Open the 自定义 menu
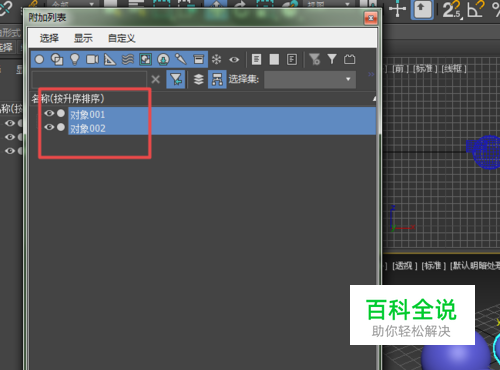The width and height of the screenshot is (500, 370). point(122,38)
